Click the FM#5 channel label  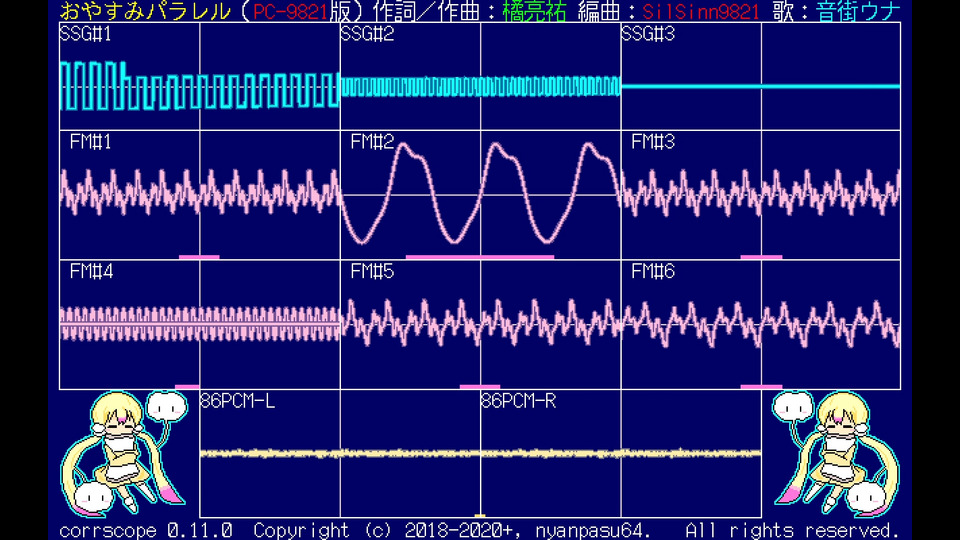372,271
